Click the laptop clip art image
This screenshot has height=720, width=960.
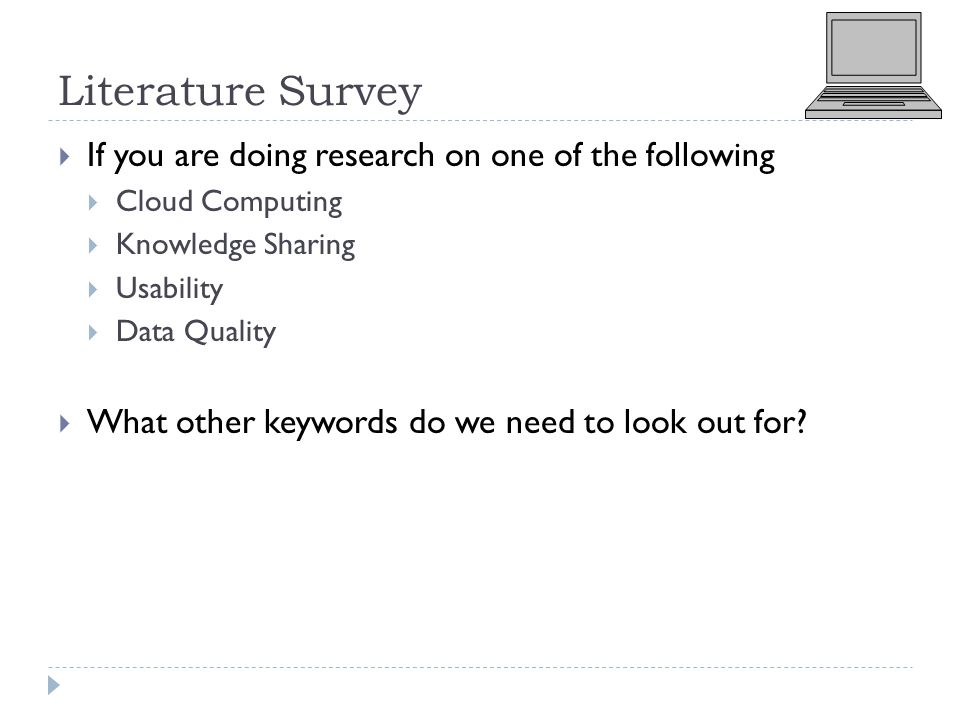[x=873, y=66]
